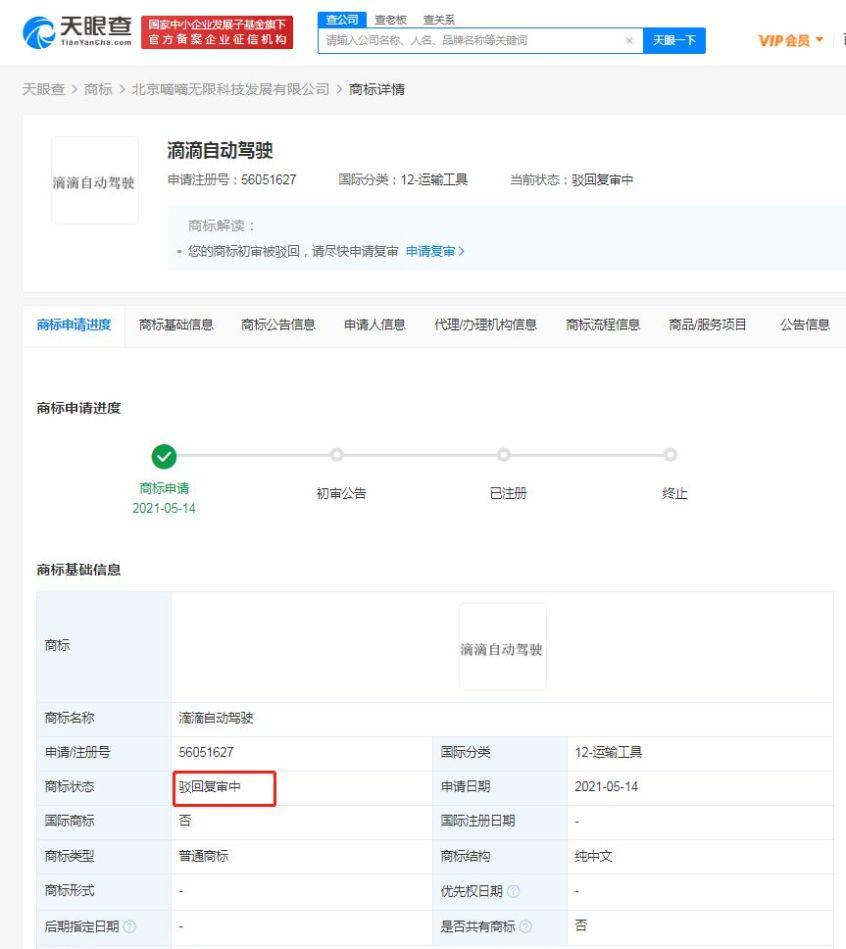Image resolution: width=846 pixels, height=949 pixels.
Task: Click the 国际分类：12-运输工具 header text
Action: pos(403,180)
